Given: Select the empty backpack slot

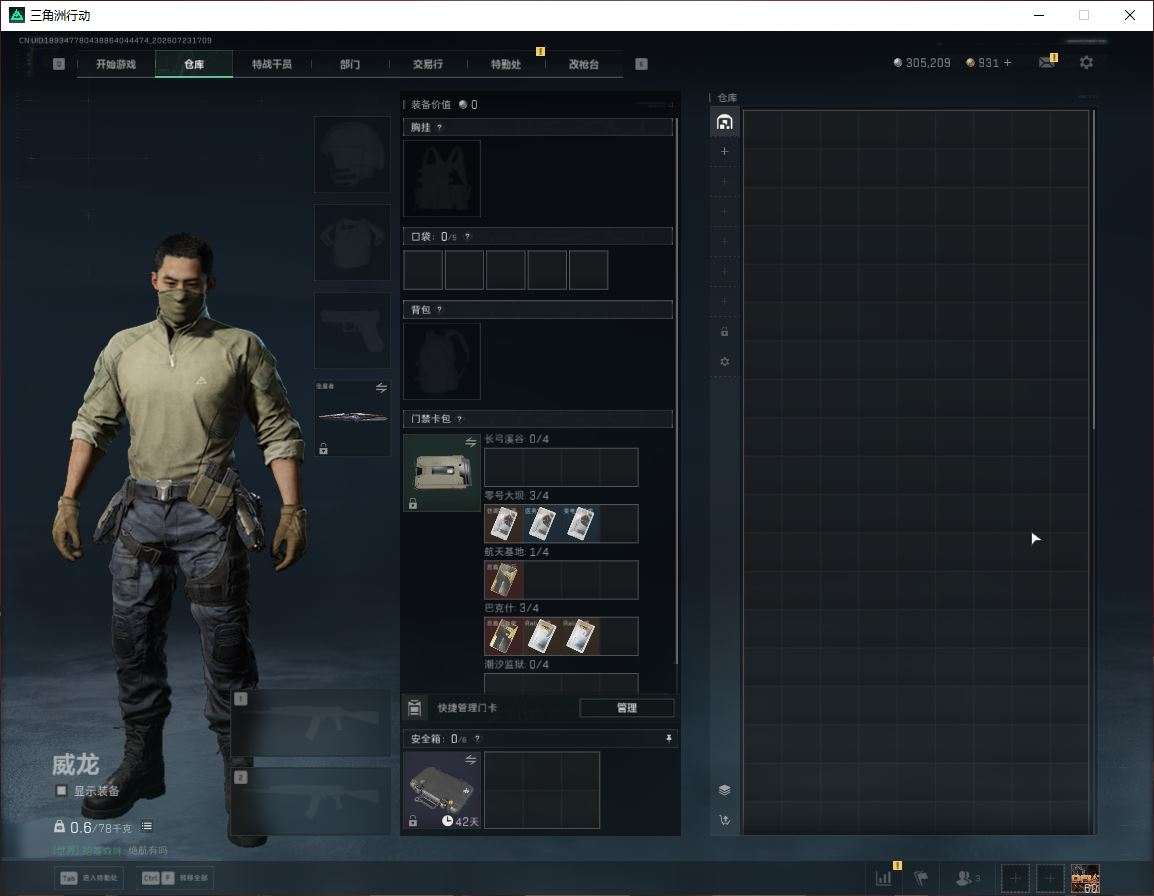Looking at the screenshot, I should click(x=442, y=361).
